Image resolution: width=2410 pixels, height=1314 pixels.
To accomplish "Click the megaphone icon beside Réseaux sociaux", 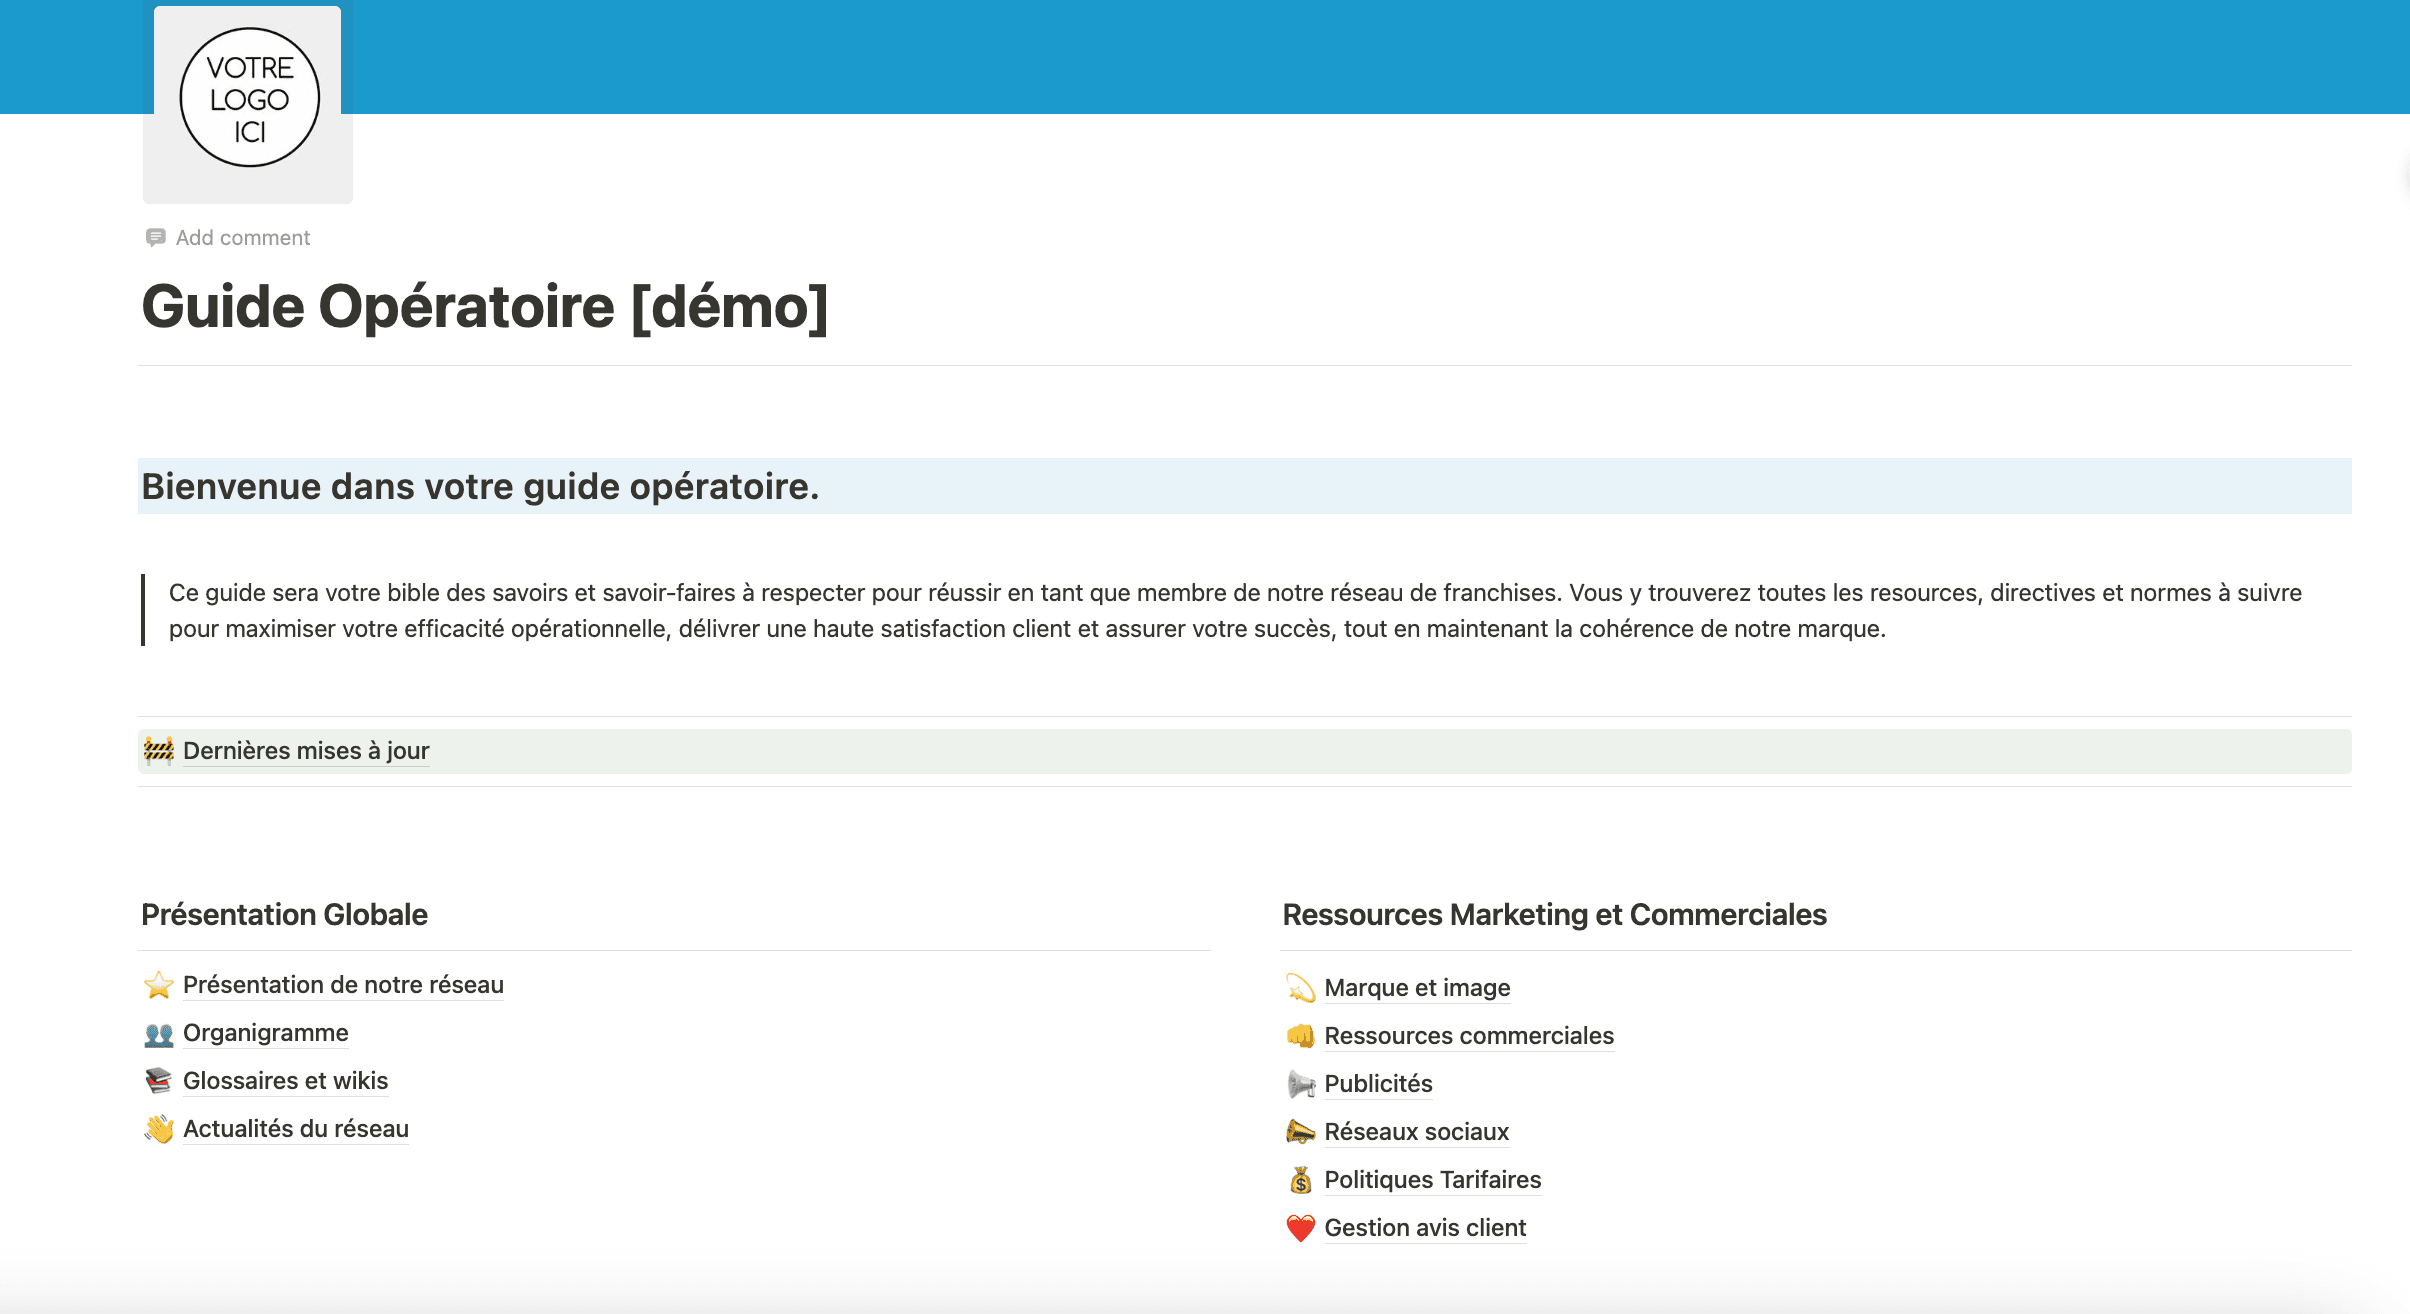I will (1299, 1132).
